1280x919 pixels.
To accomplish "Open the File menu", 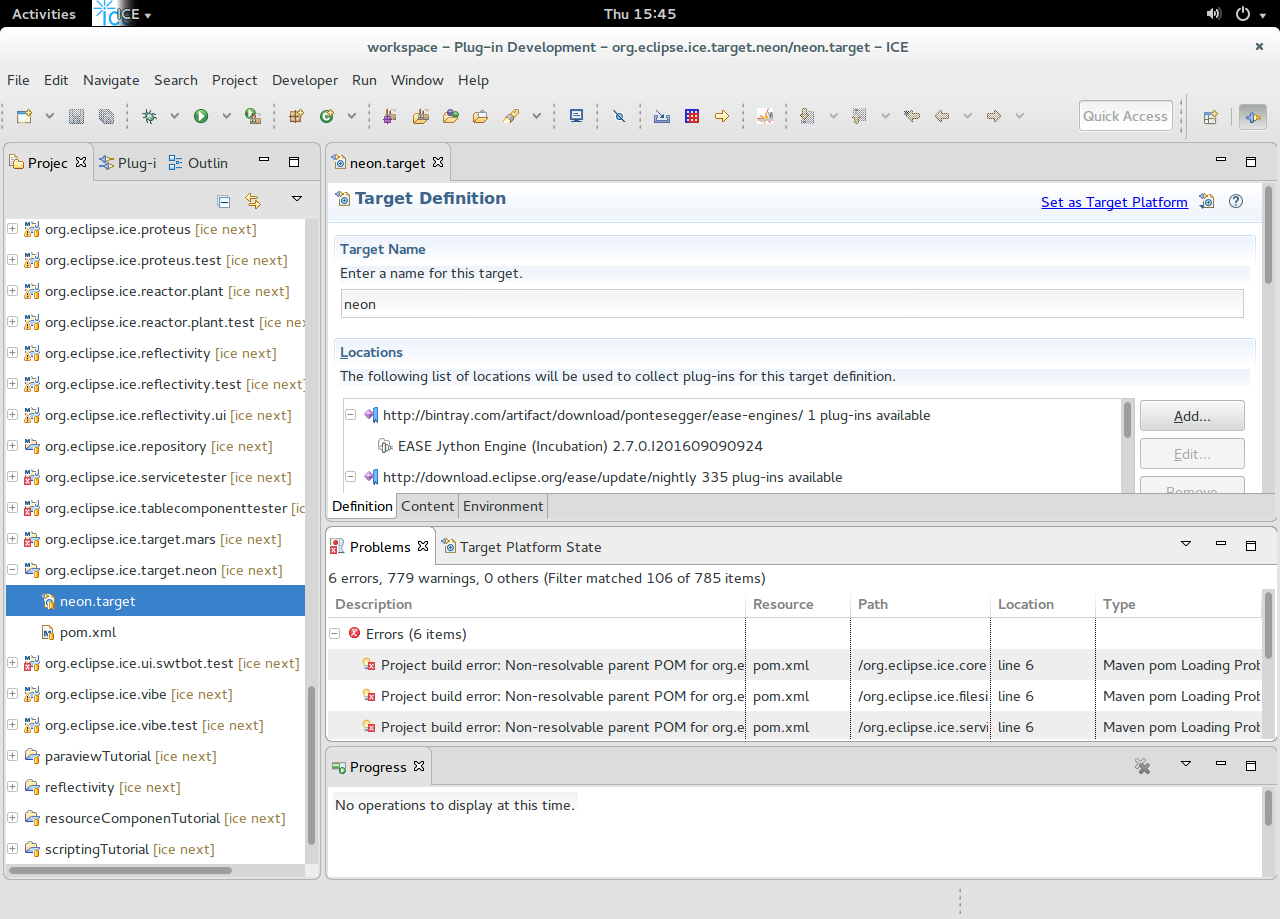I will pos(18,80).
